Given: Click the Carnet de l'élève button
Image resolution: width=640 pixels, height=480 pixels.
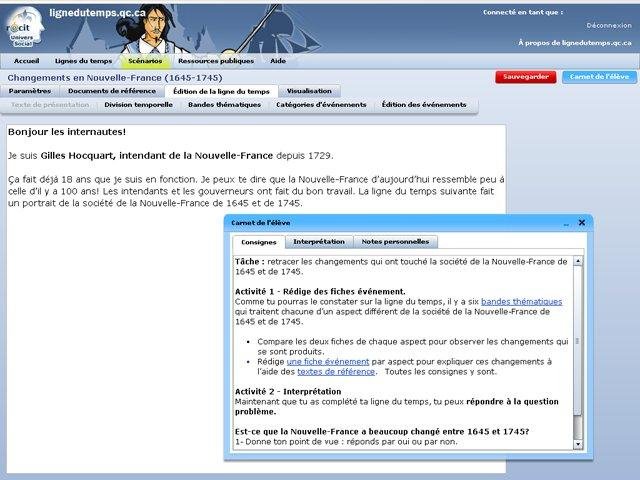Looking at the screenshot, I should pos(599,77).
